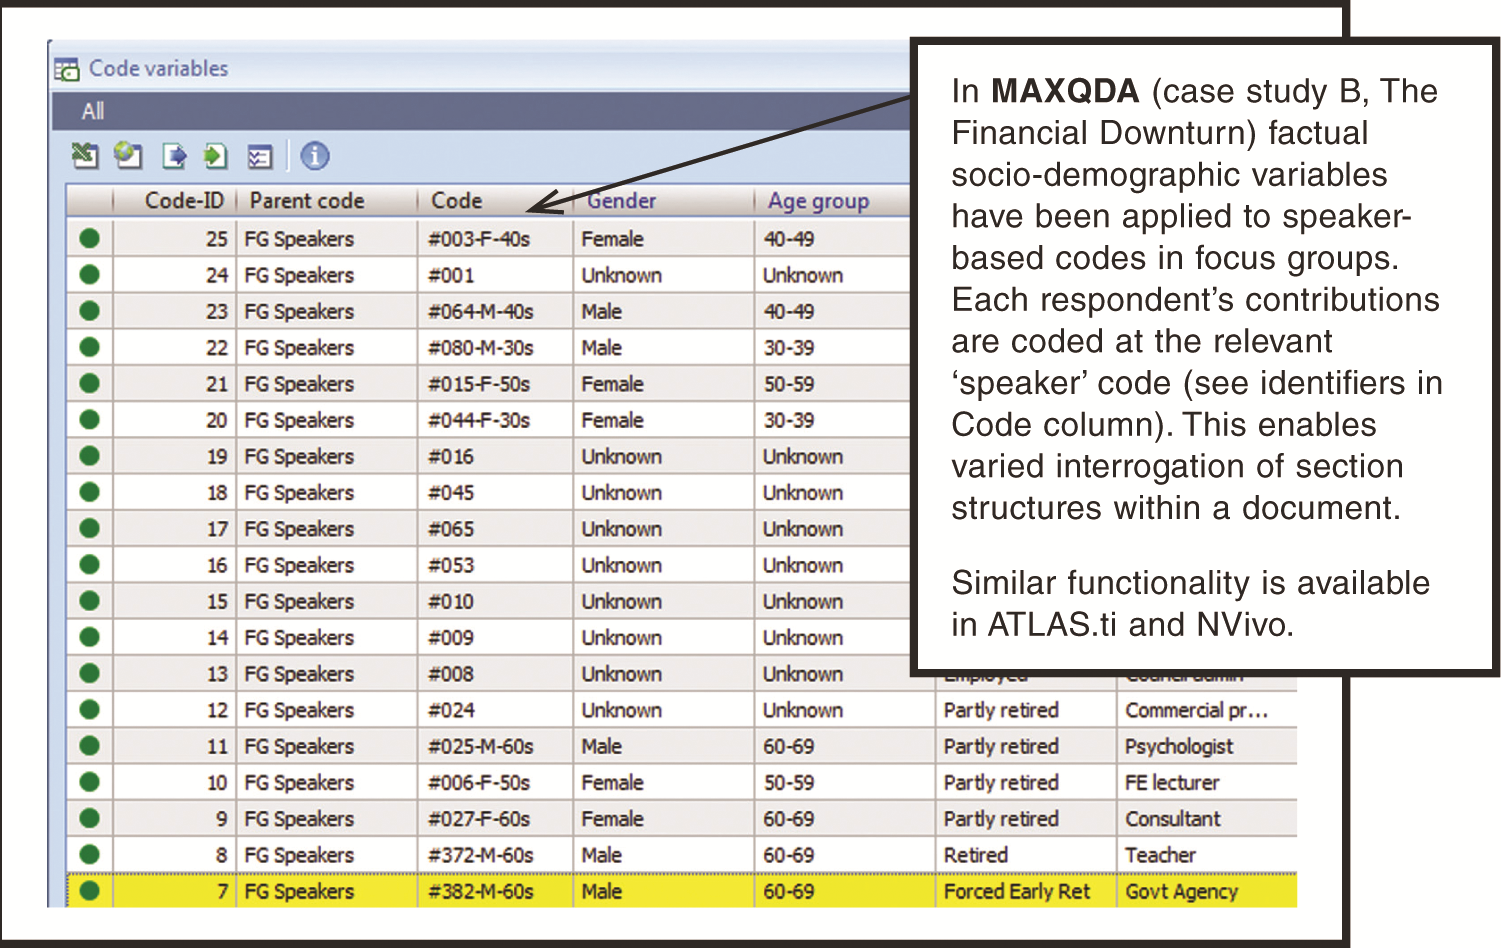Sort by the Code-ID column header
The image size is (1501, 948).
point(175,201)
